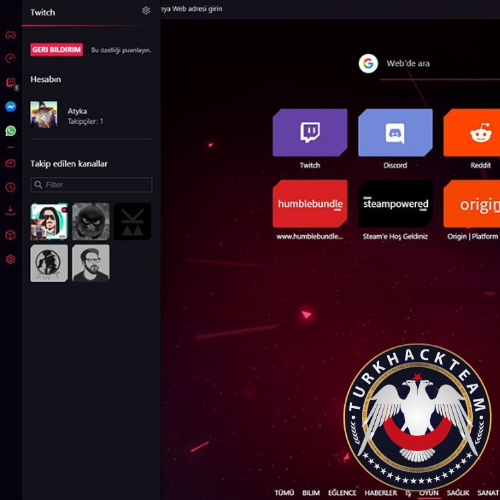Viewport: 500px width, 500px height.
Task: Open the Downloads sidebar icon
Action: tap(11, 211)
